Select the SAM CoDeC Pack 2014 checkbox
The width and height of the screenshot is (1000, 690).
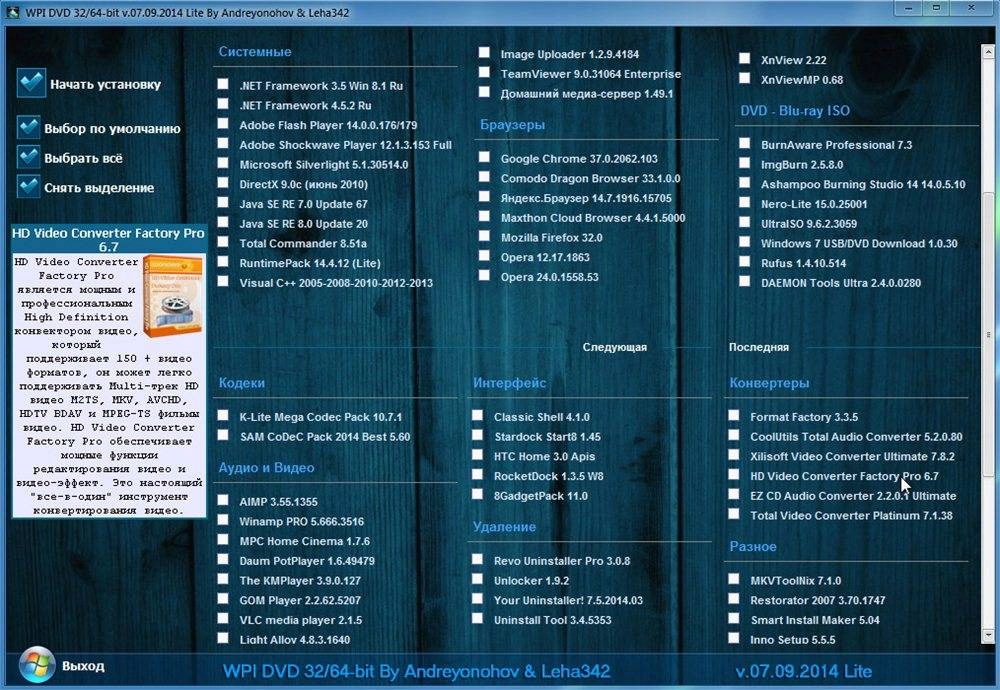(223, 435)
